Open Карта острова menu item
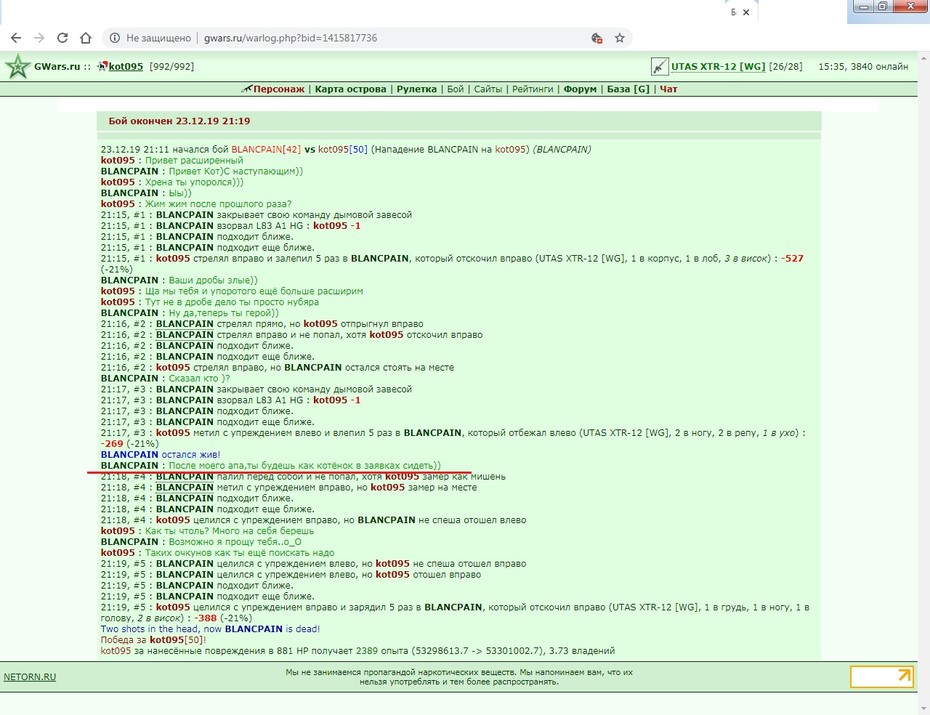The height and width of the screenshot is (715, 930). click(350, 89)
